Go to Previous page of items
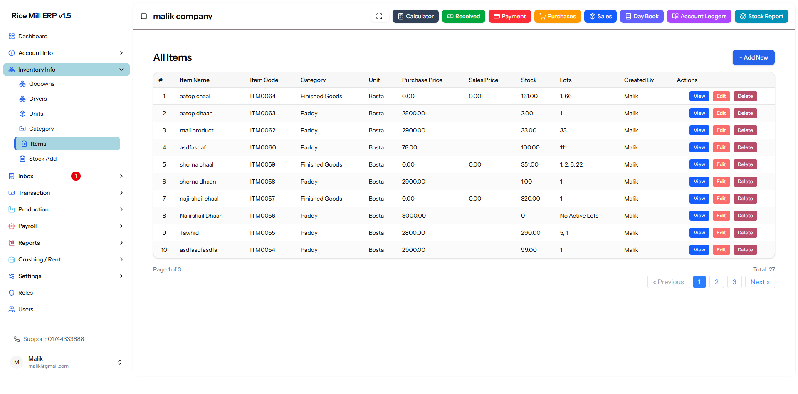 tap(669, 282)
